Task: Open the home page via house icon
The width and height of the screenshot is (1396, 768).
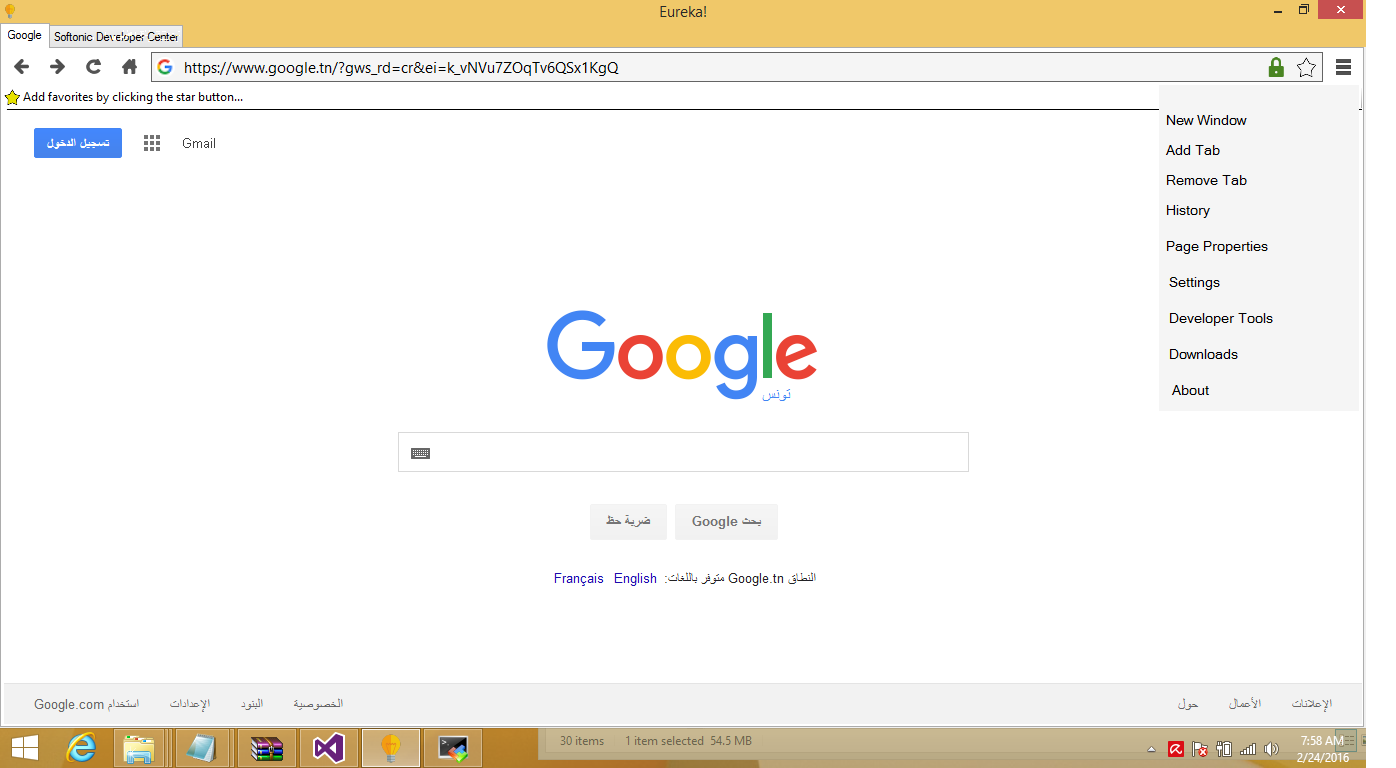Action: 129,67
